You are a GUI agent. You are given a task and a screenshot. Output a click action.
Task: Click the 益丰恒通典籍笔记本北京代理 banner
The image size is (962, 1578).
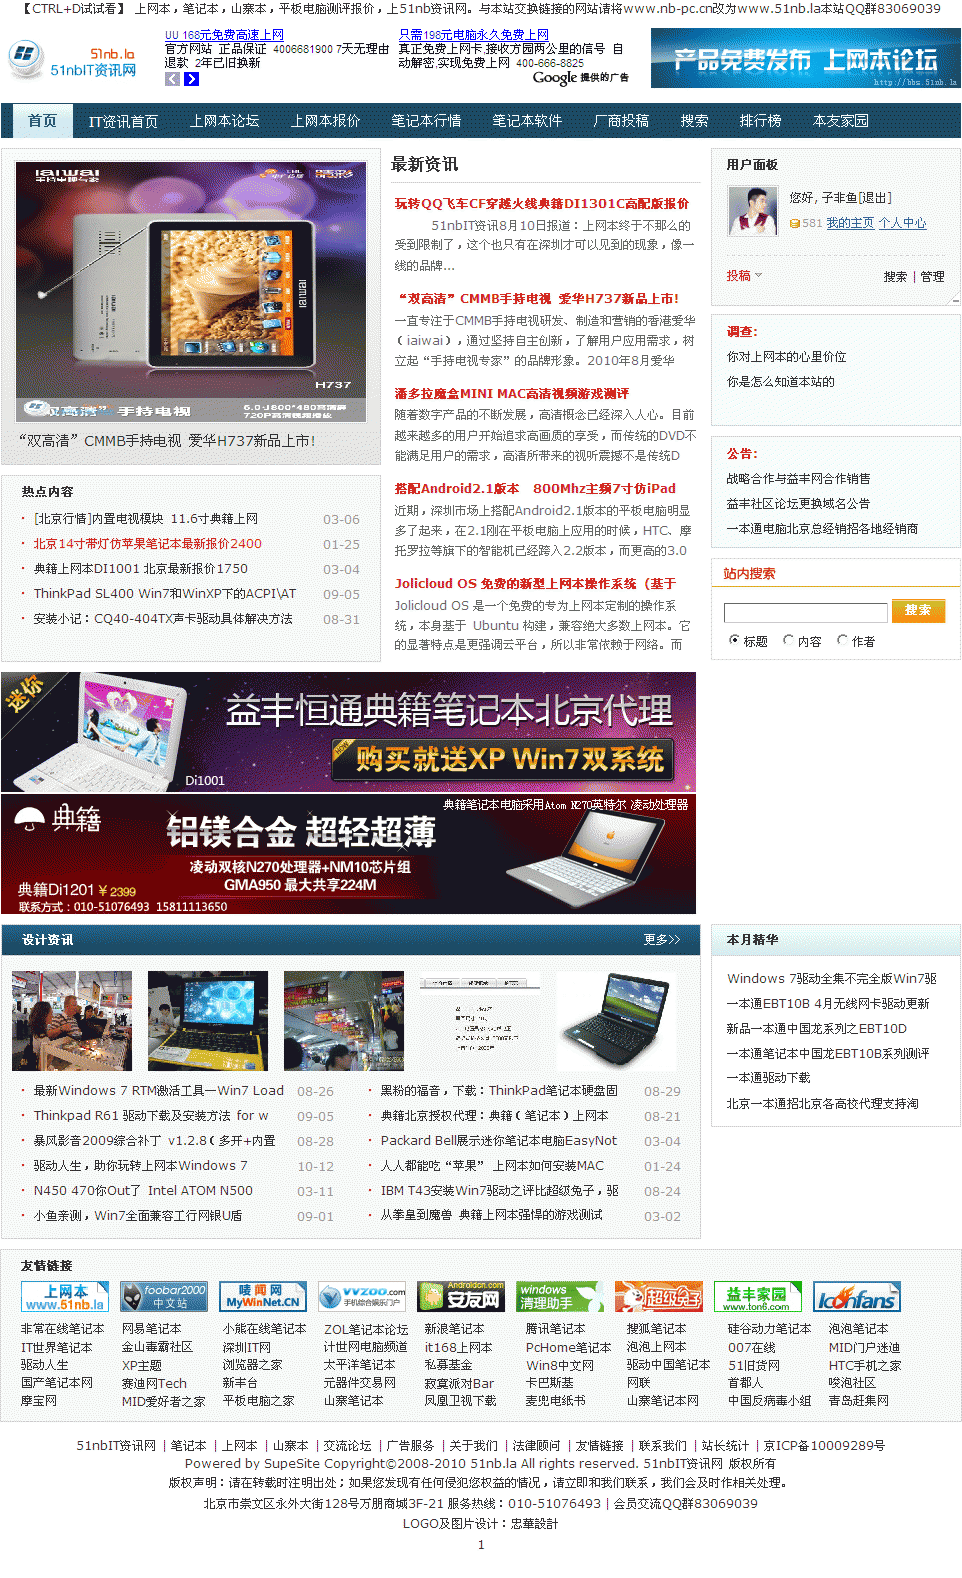point(348,732)
